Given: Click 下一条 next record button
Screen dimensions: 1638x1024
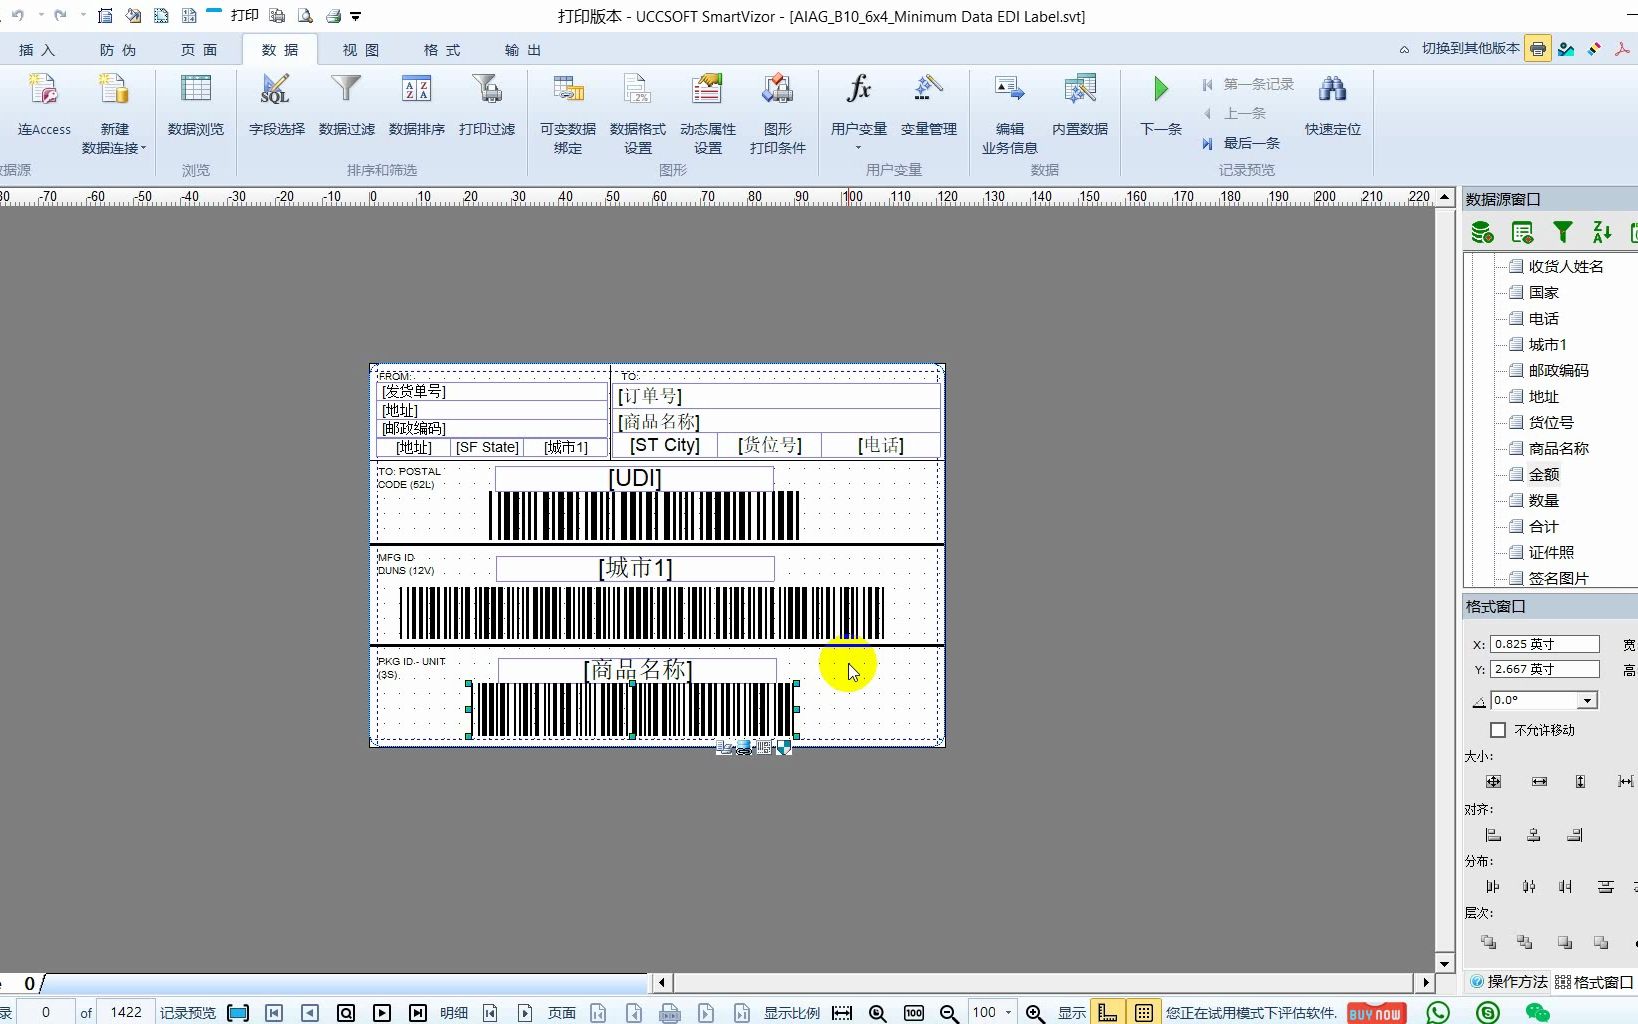Looking at the screenshot, I should 1160,104.
